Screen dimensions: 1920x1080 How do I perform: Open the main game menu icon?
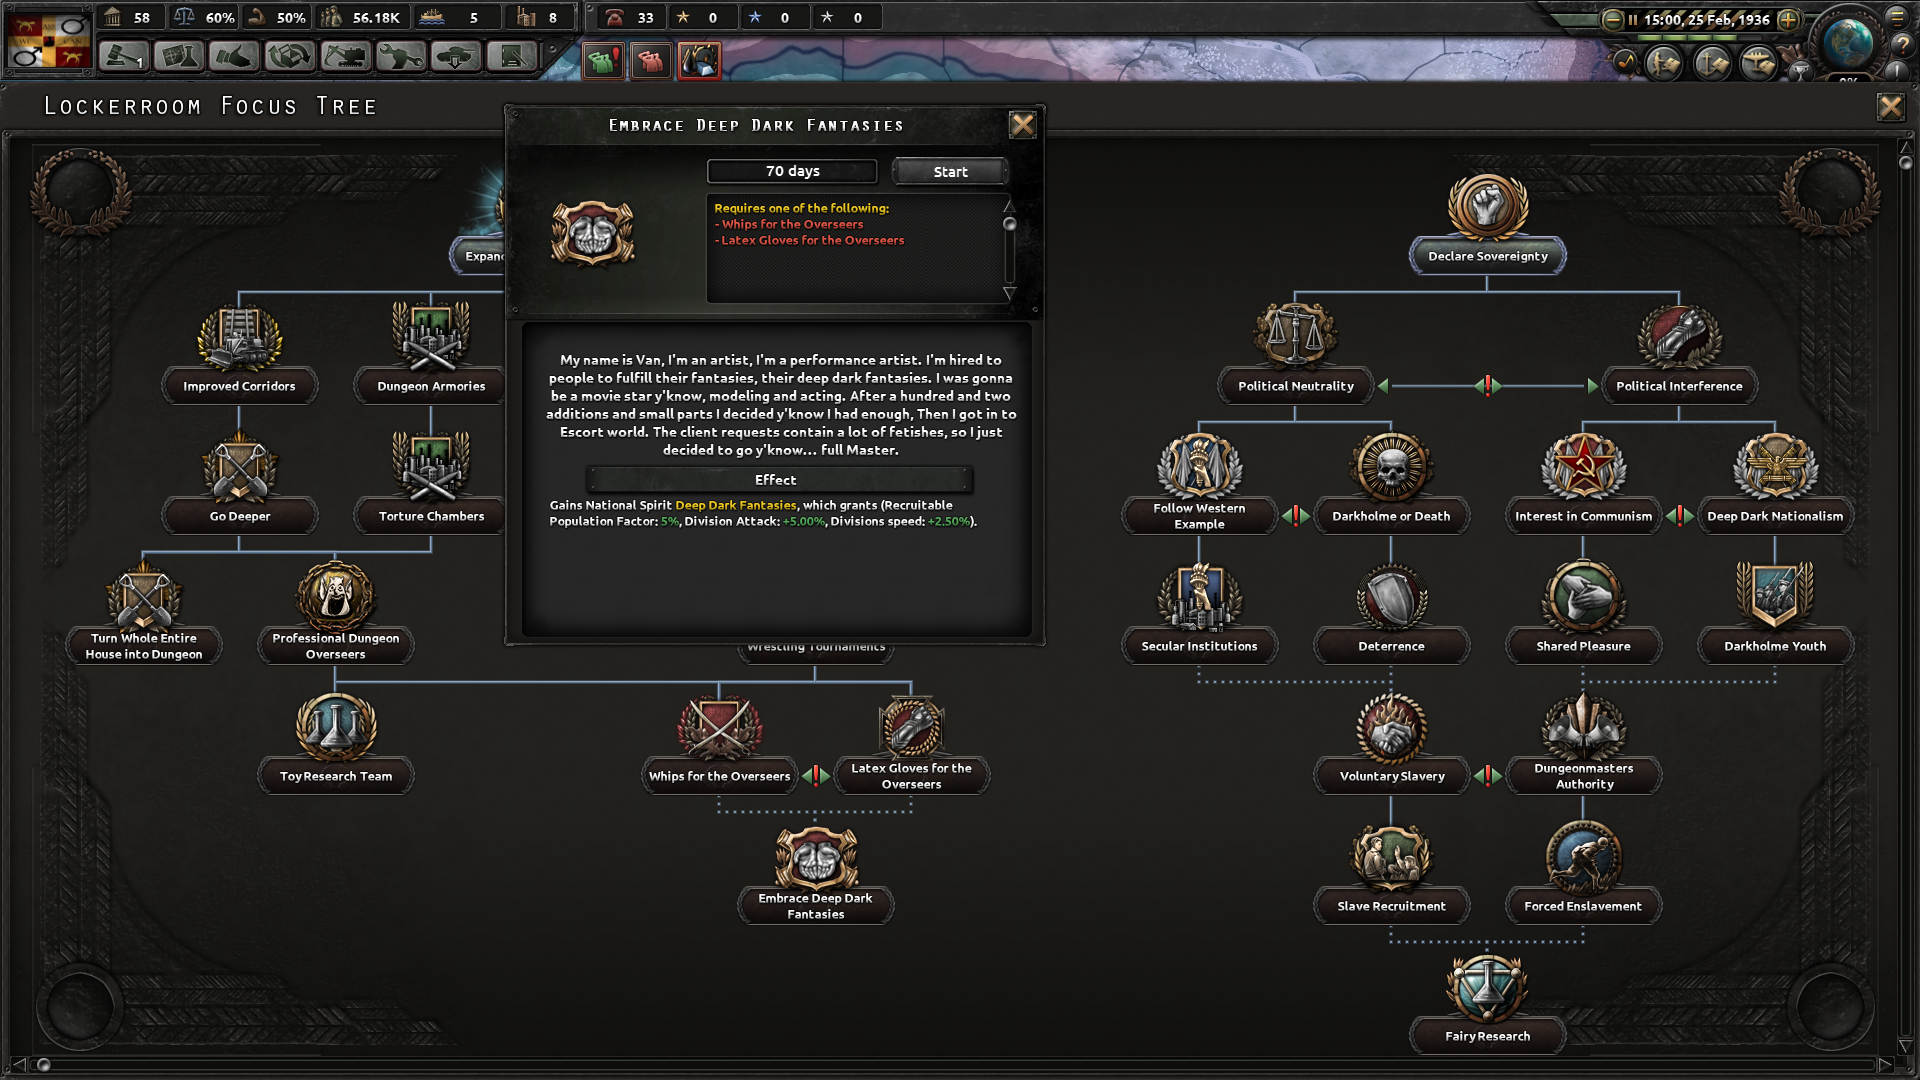click(x=1897, y=17)
